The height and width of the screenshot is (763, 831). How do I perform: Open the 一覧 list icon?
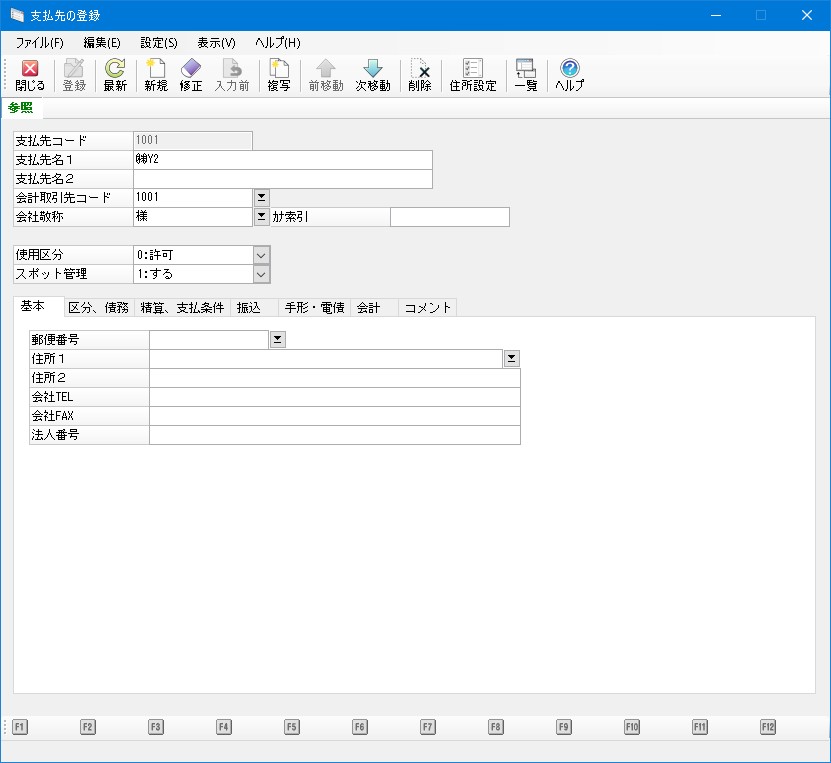coord(526,76)
